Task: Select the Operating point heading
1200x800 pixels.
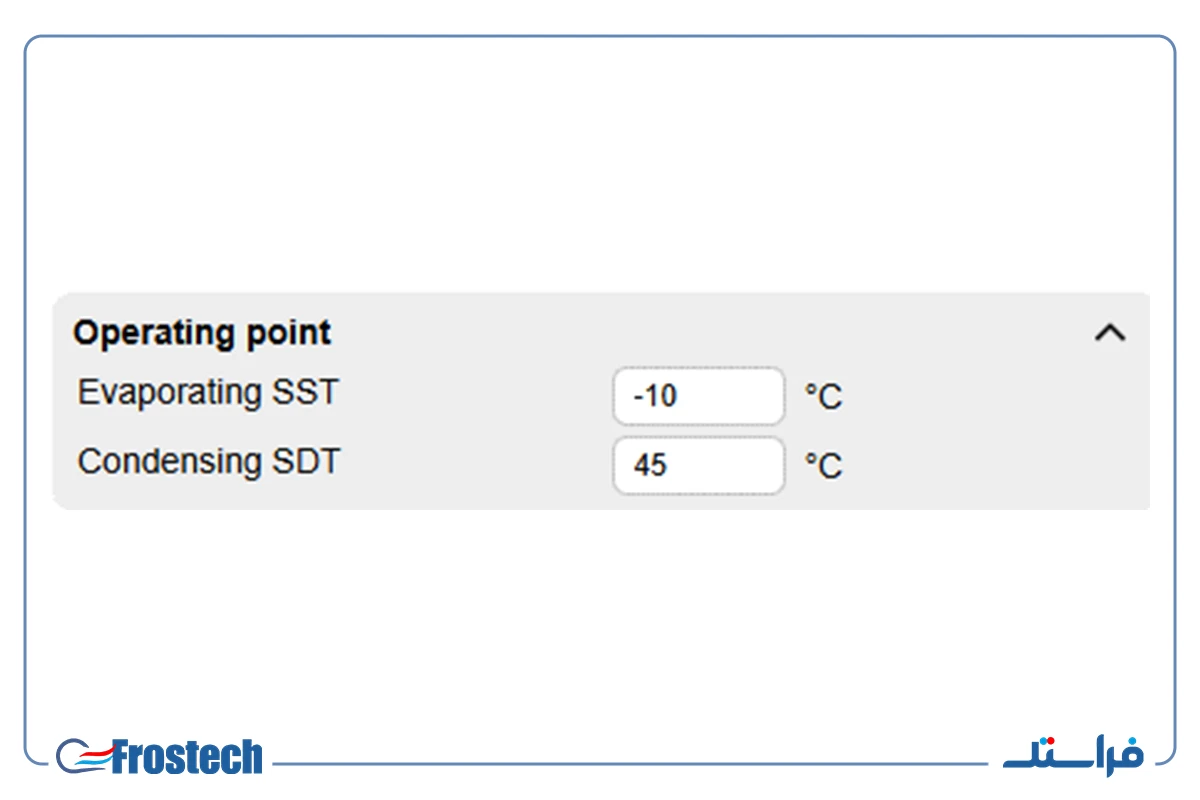Action: [x=202, y=332]
